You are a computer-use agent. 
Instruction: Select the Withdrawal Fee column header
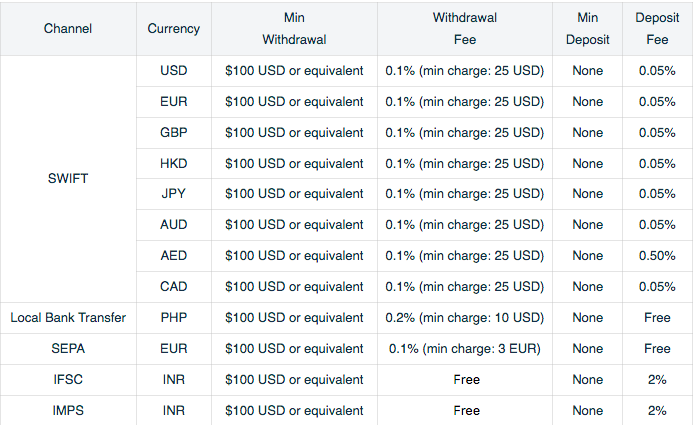pyautogui.click(x=465, y=29)
